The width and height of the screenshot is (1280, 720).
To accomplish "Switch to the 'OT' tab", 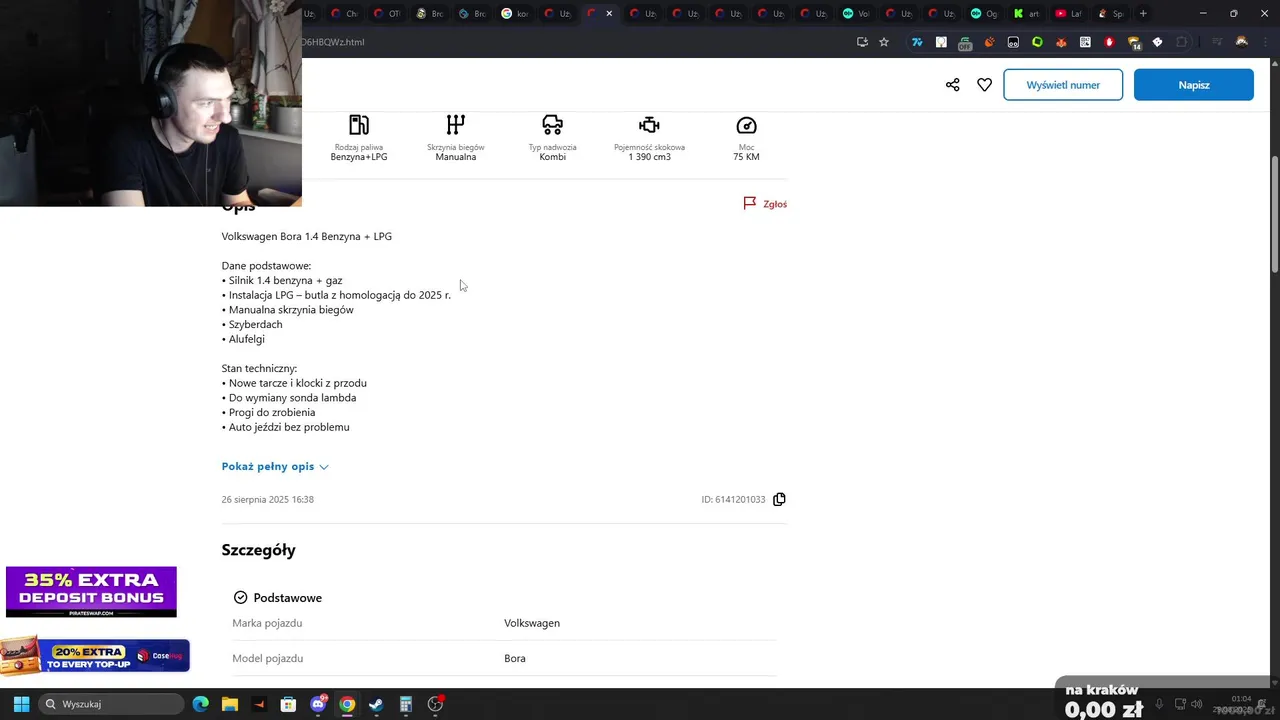I will (x=387, y=14).
